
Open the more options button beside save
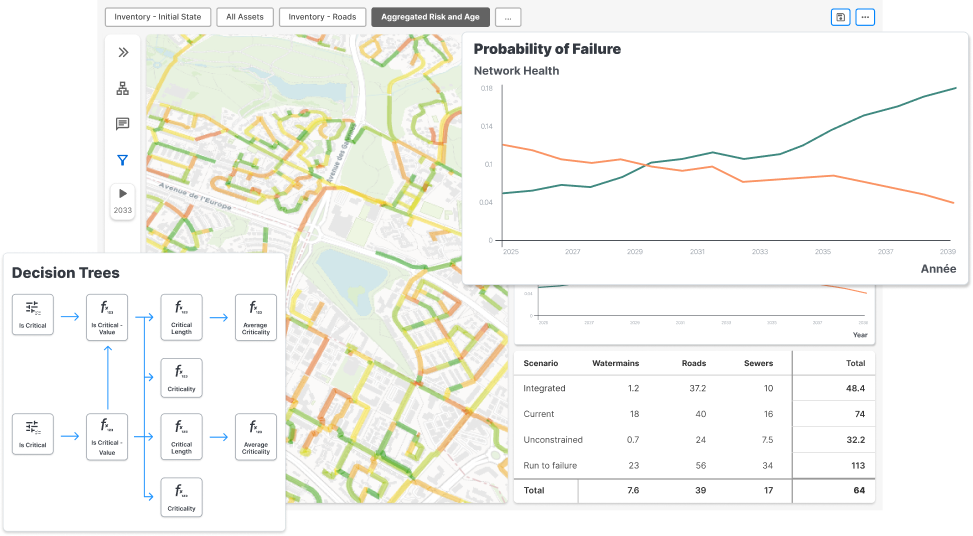tap(865, 17)
